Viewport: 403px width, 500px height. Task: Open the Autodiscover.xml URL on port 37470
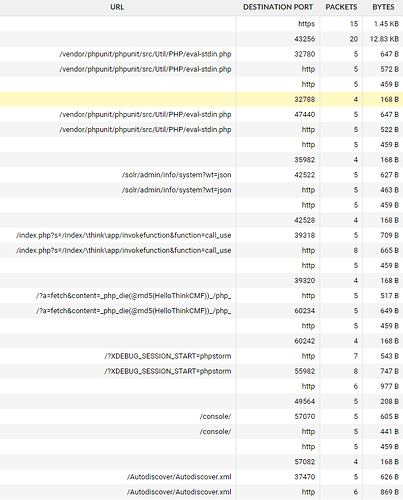pos(179,477)
